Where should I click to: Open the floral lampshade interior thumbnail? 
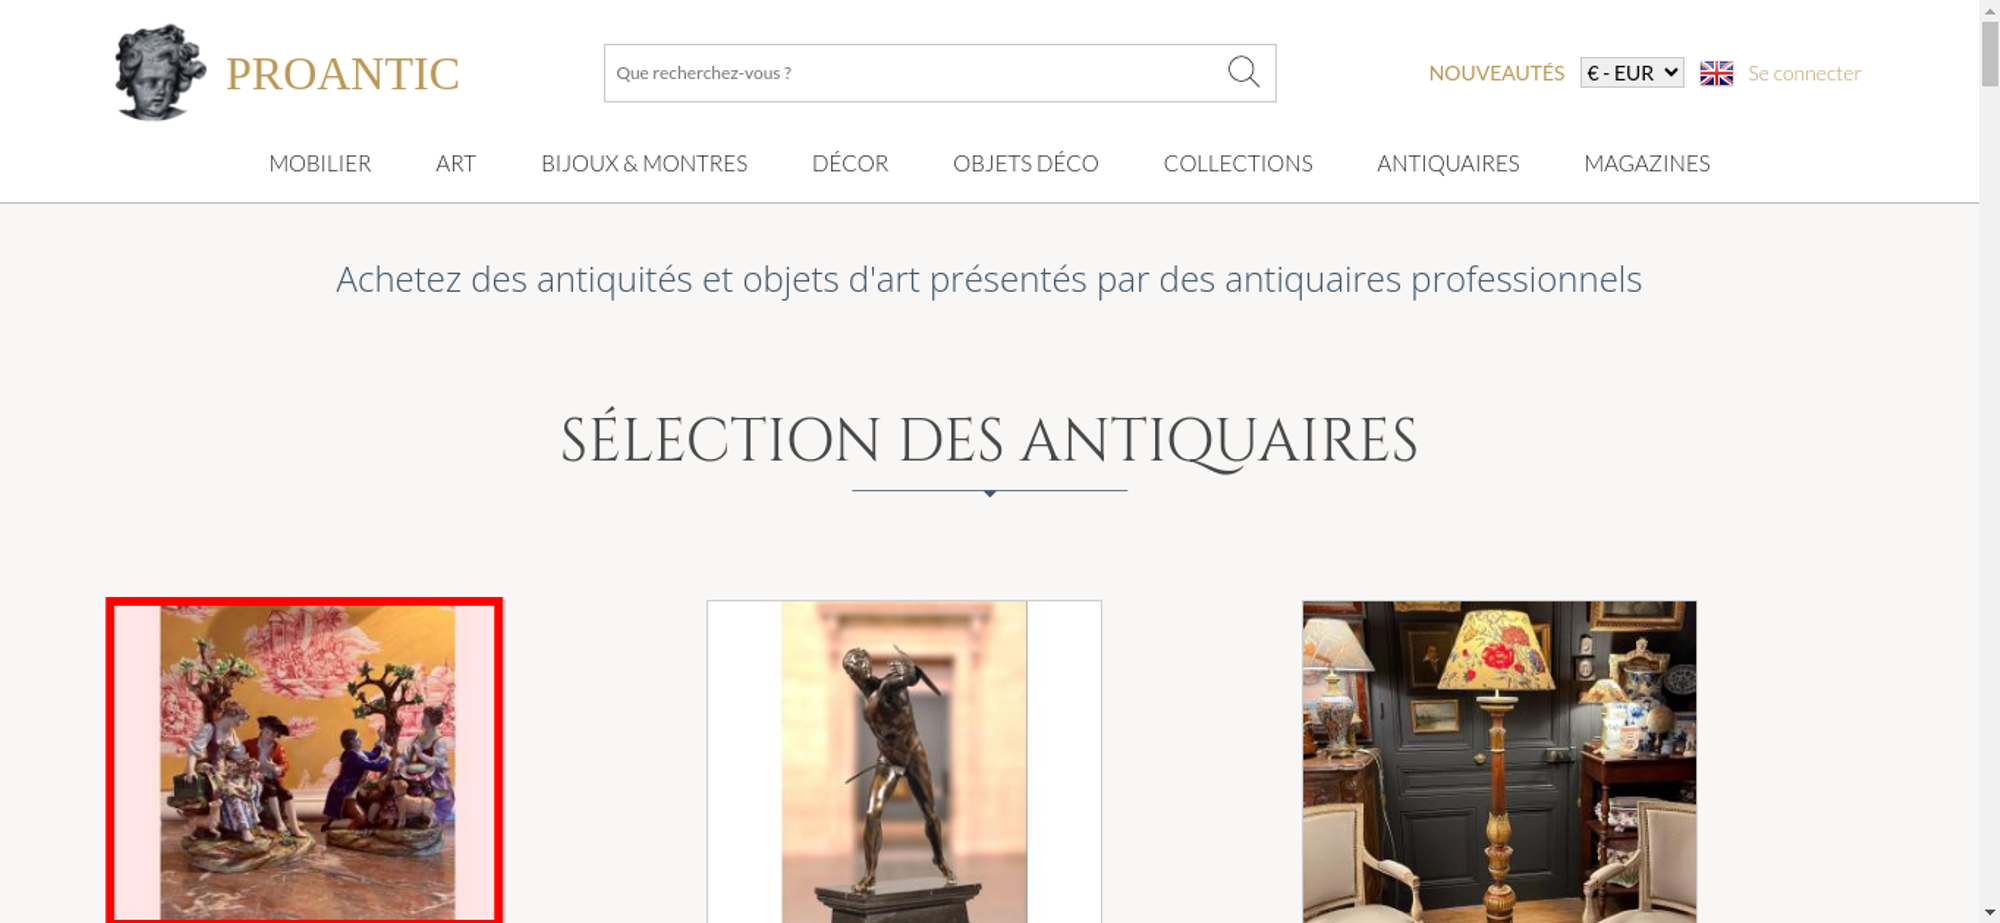click(x=1499, y=761)
